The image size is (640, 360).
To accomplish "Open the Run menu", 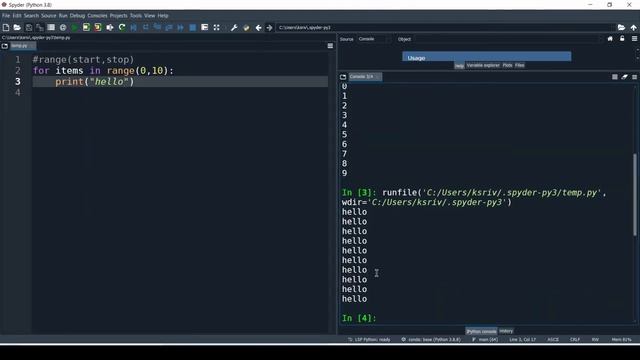I will (x=63, y=16).
